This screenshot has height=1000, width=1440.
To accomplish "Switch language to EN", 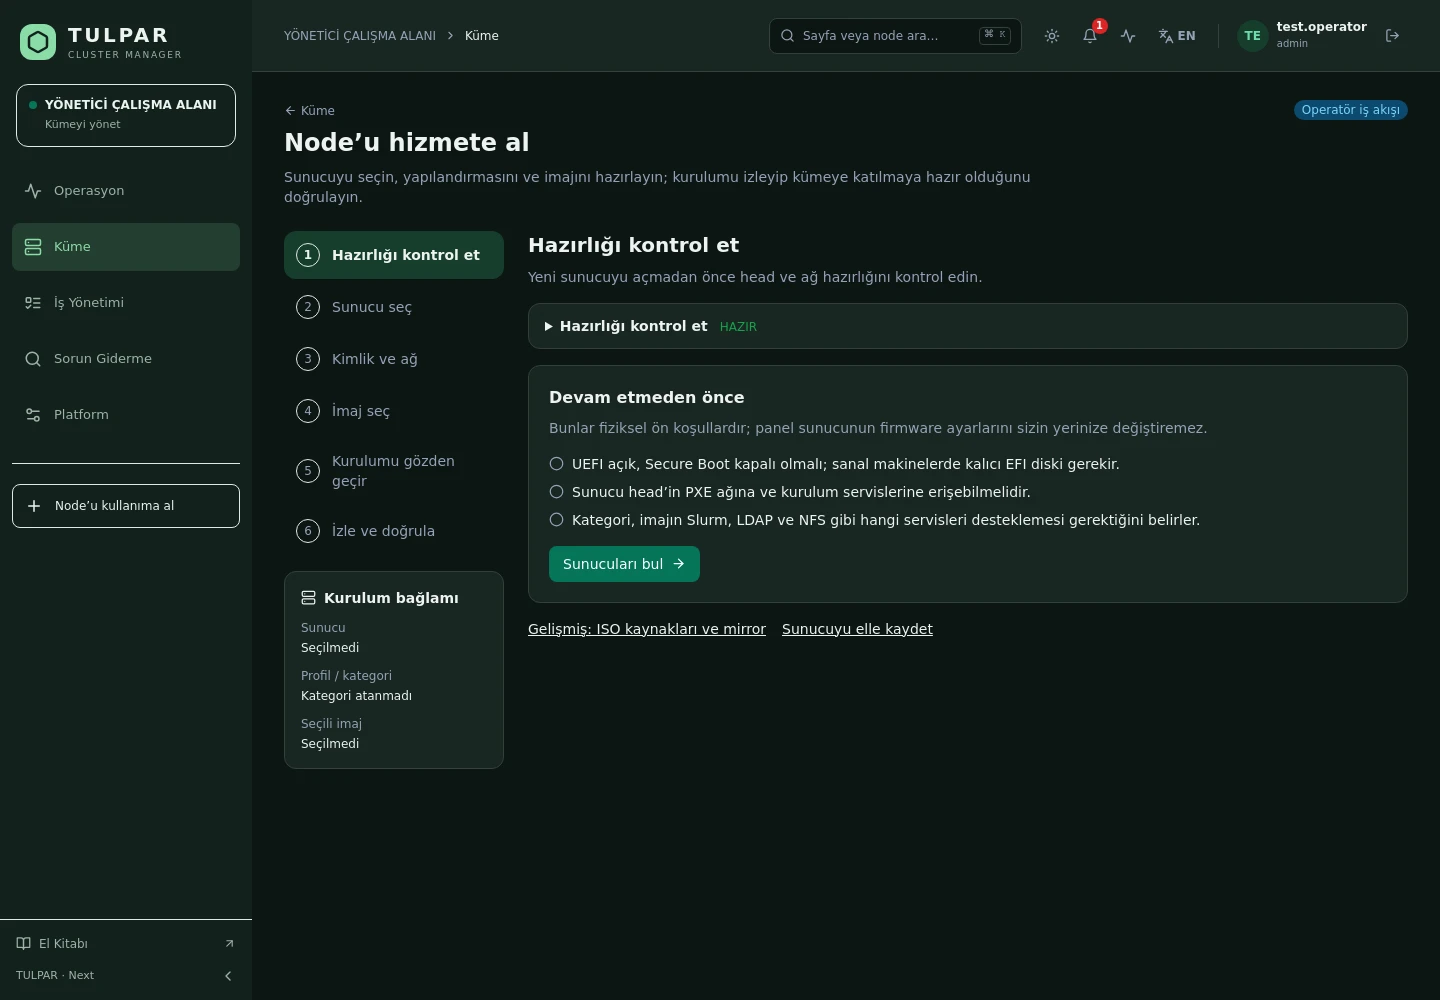I will click(1177, 36).
